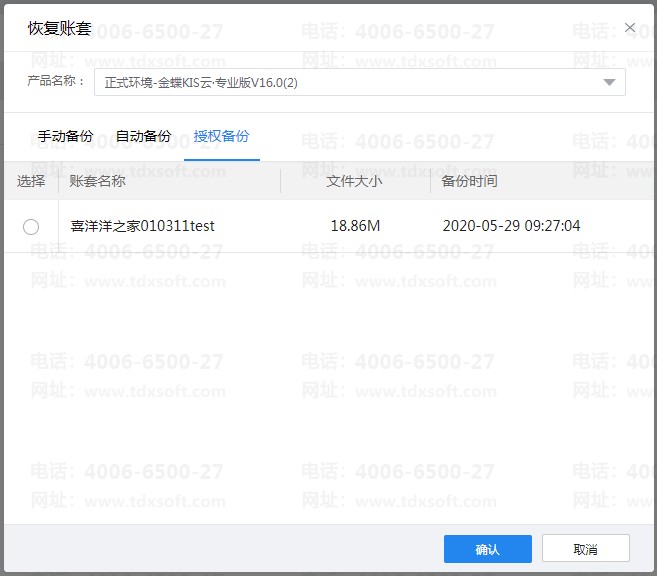Image resolution: width=657 pixels, height=576 pixels.
Task: Close the 恢复账套 dialog
Action: point(629,28)
